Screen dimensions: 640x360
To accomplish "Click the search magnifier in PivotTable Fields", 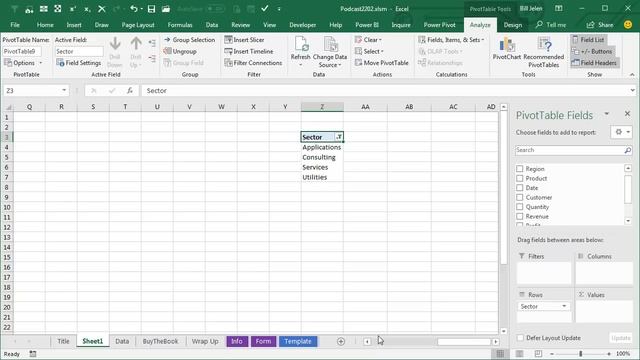I will (627, 150).
